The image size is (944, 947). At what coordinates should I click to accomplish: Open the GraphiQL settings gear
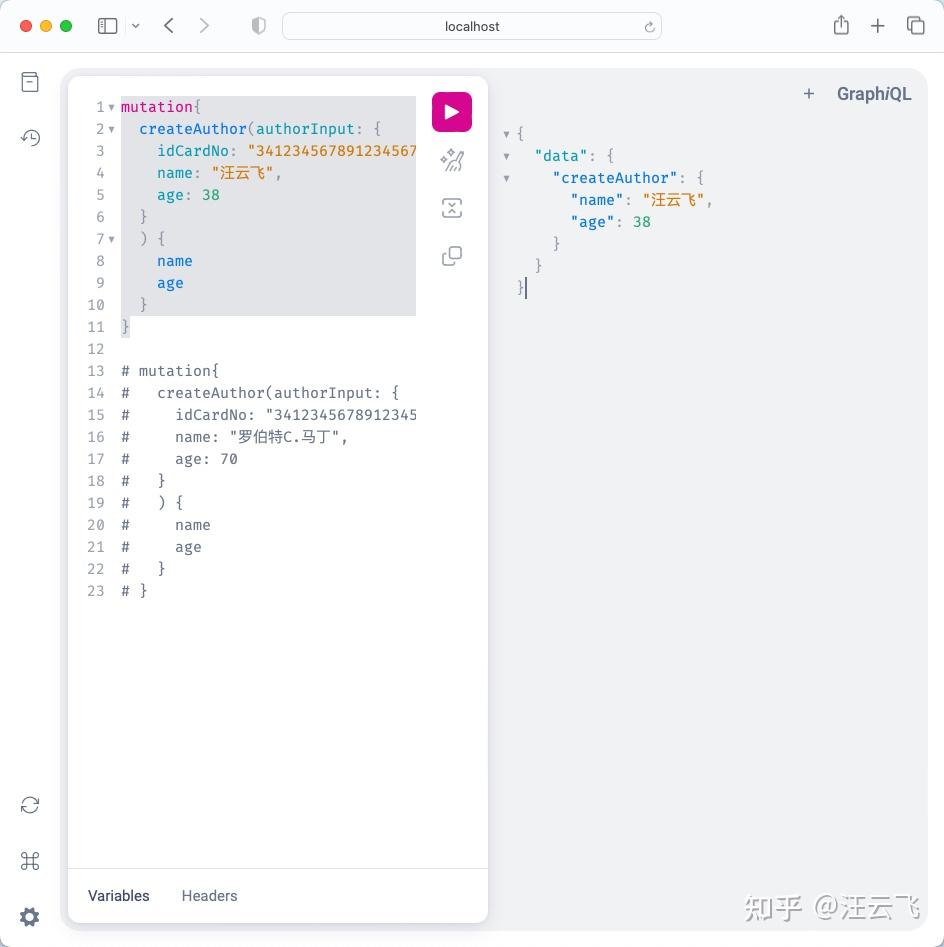pos(29,917)
